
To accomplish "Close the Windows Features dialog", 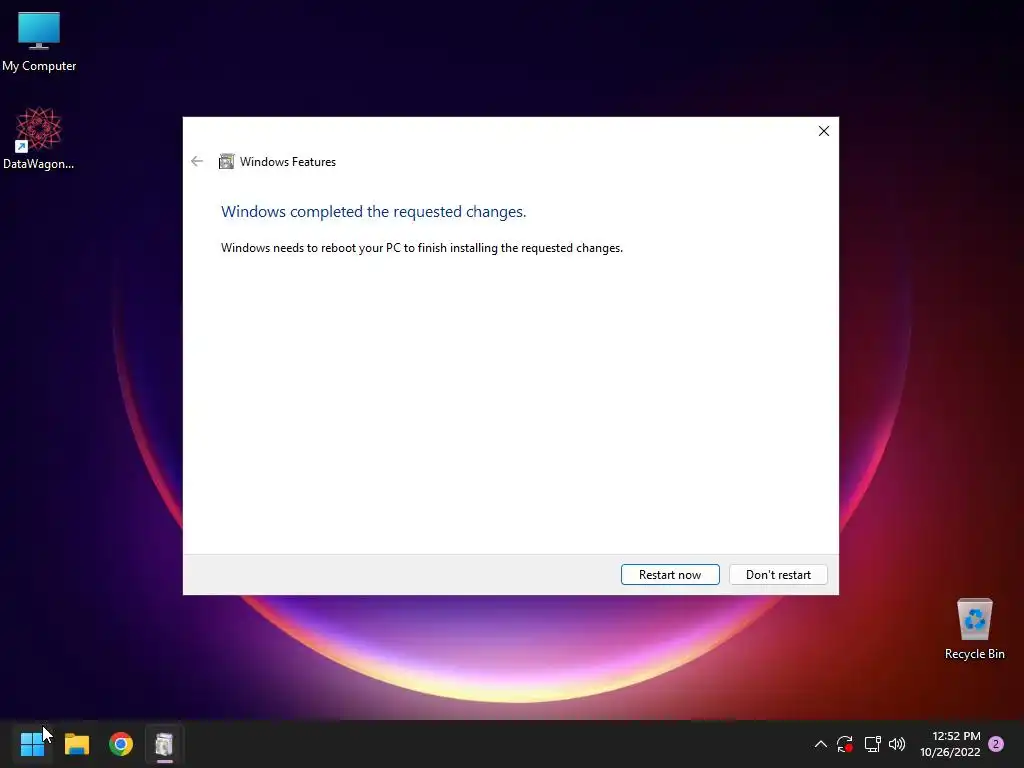I will 824,131.
